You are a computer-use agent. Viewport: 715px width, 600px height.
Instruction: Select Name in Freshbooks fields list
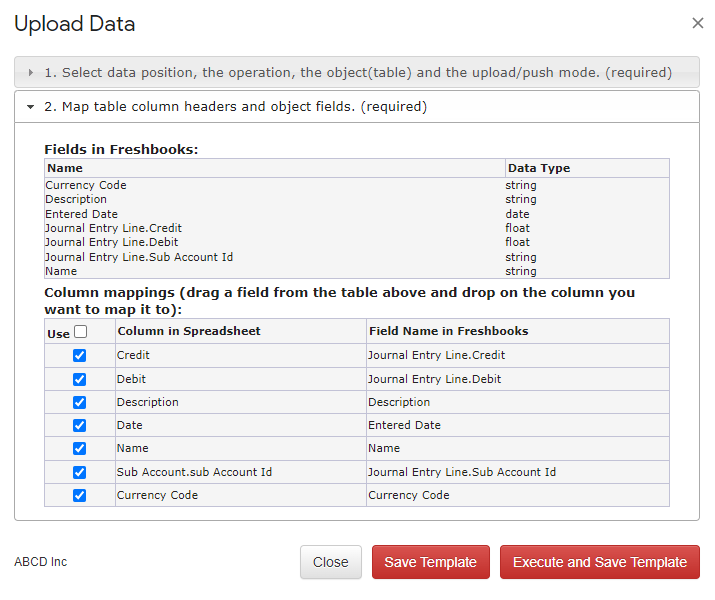[61, 271]
